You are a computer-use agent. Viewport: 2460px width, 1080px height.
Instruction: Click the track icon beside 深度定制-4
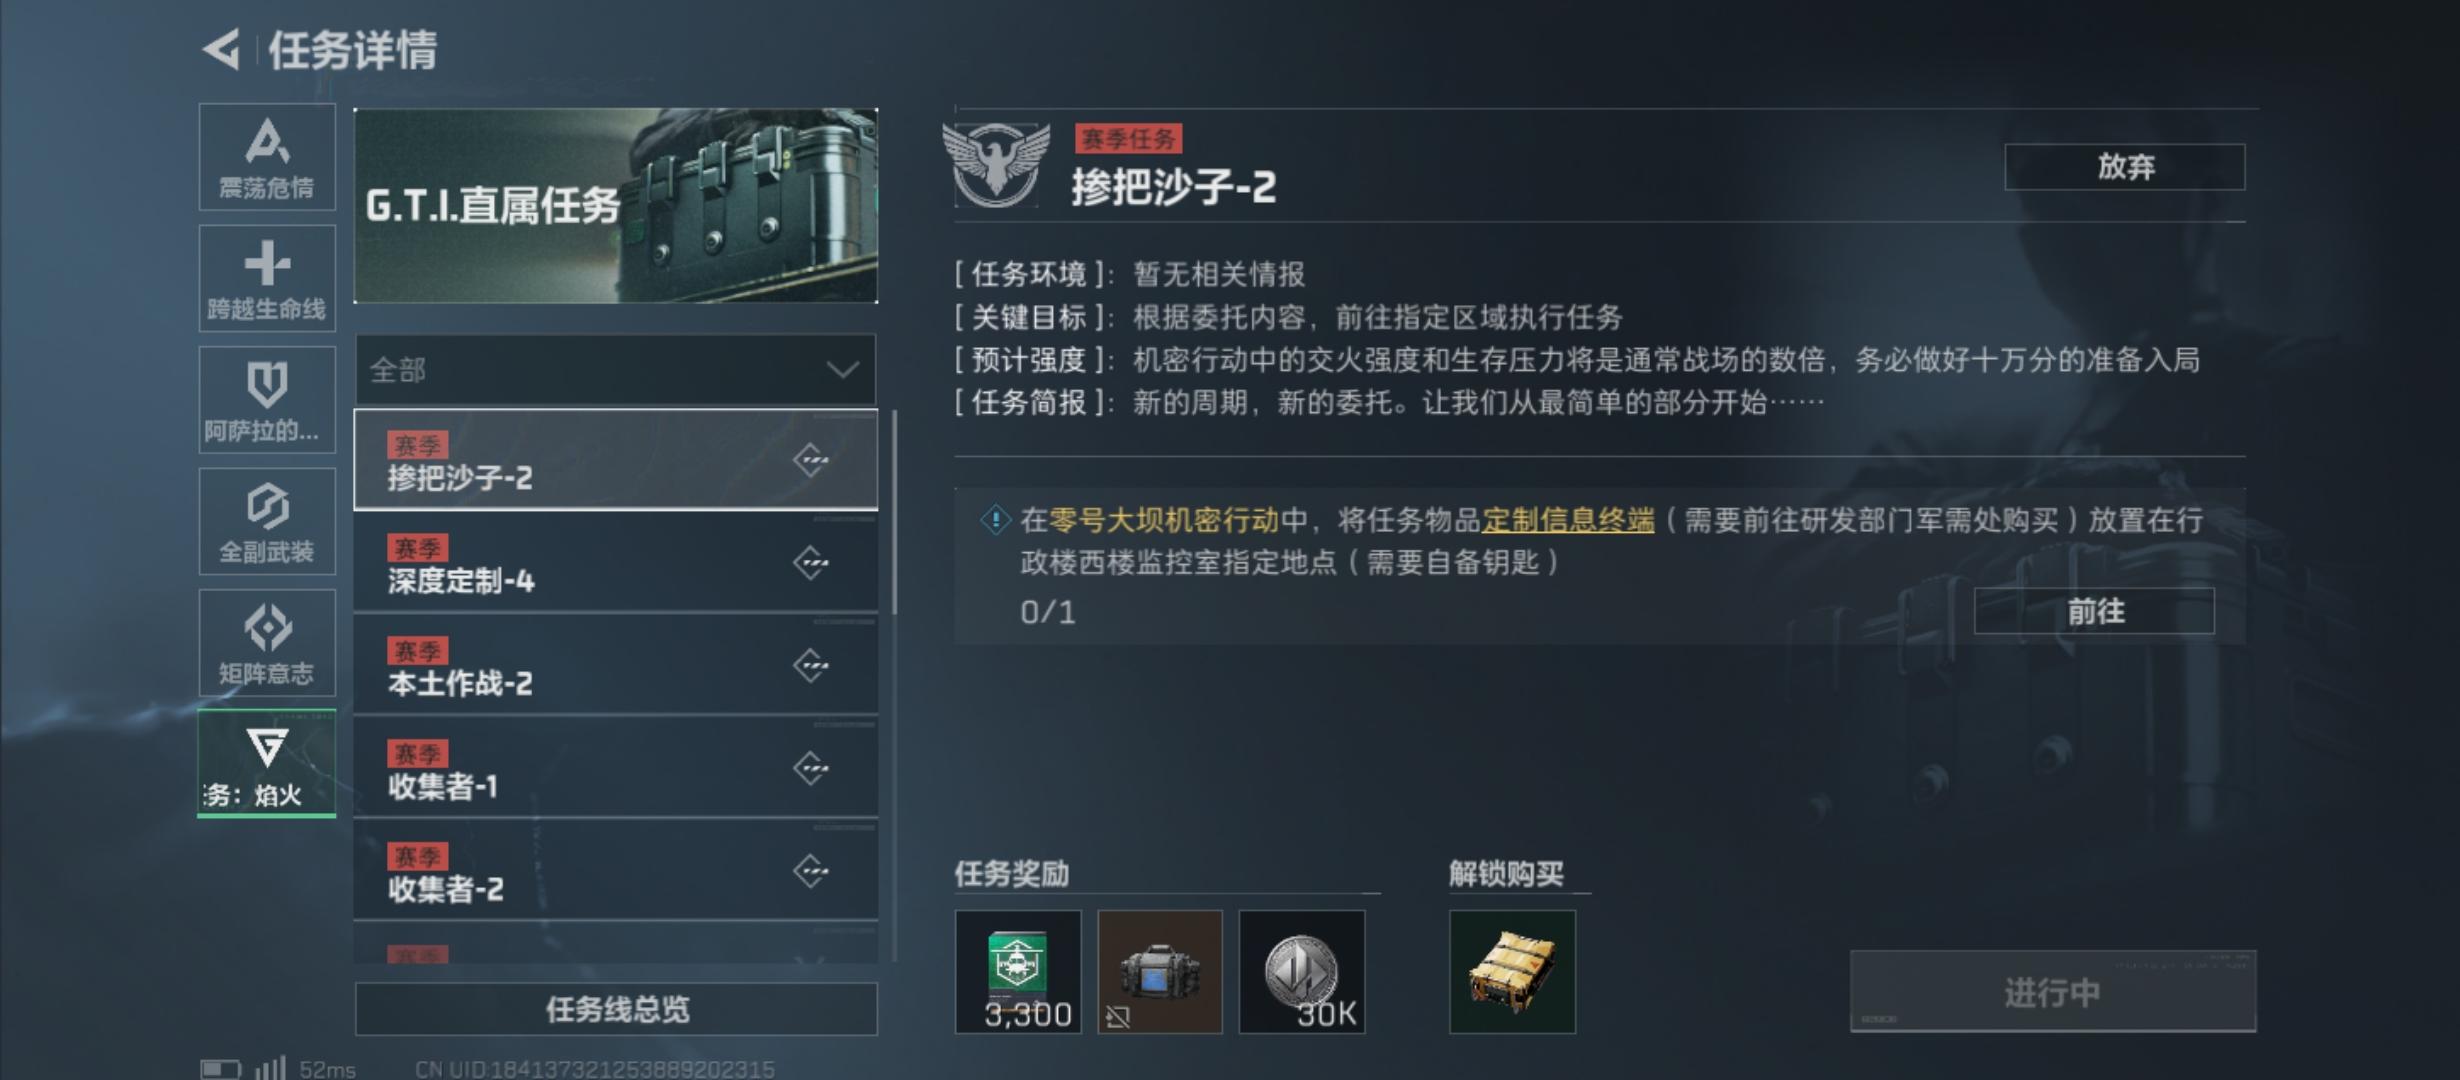tap(811, 564)
